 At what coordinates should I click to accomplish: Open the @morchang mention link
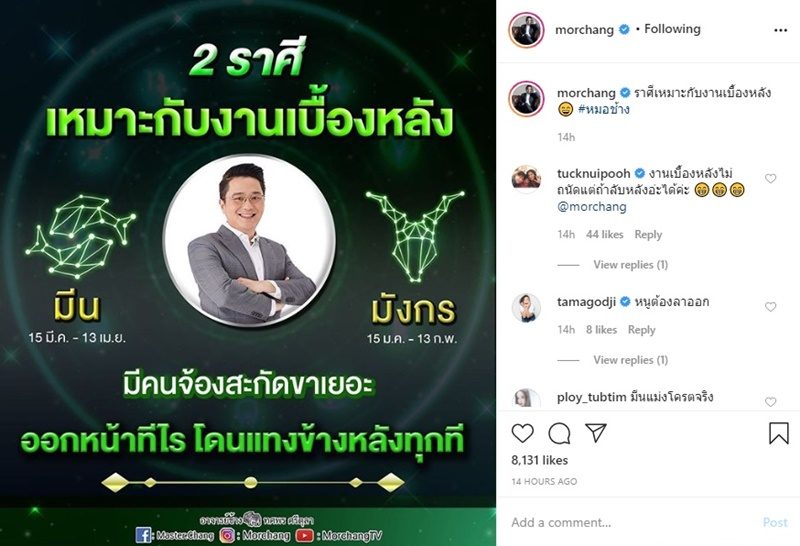(x=592, y=207)
